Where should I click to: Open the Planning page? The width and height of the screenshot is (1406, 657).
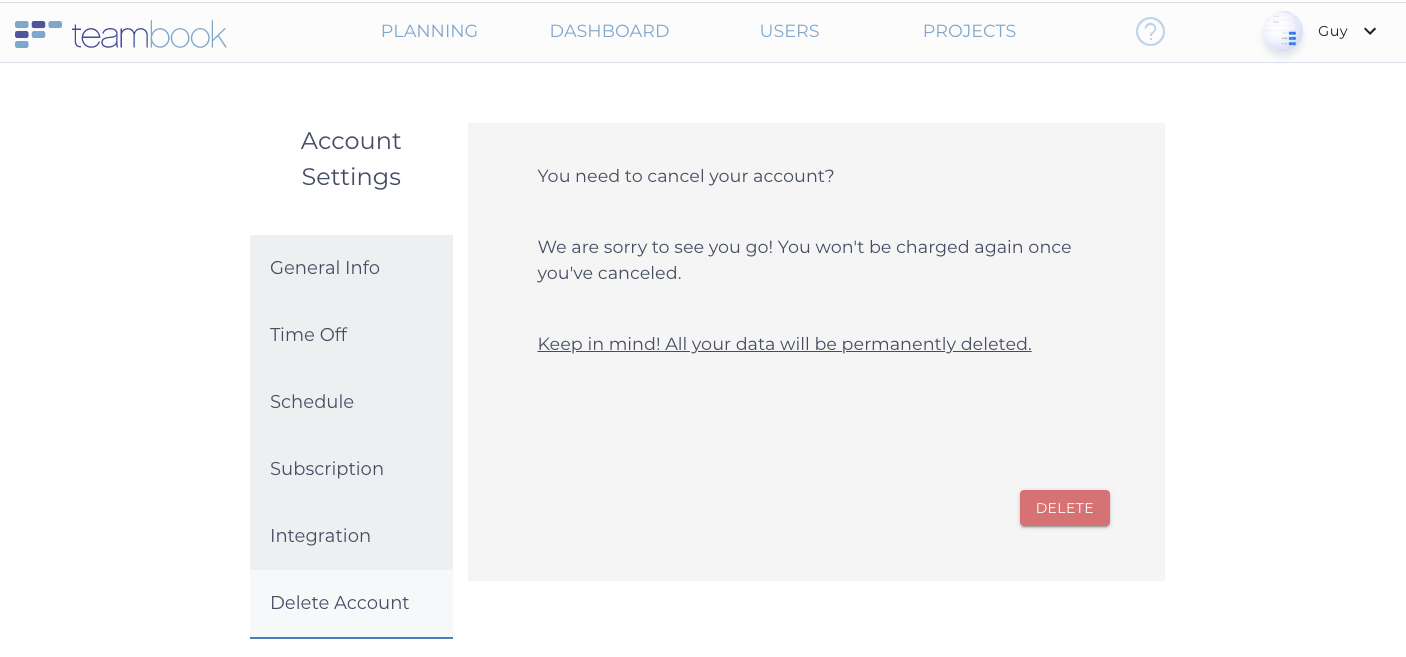click(x=429, y=31)
